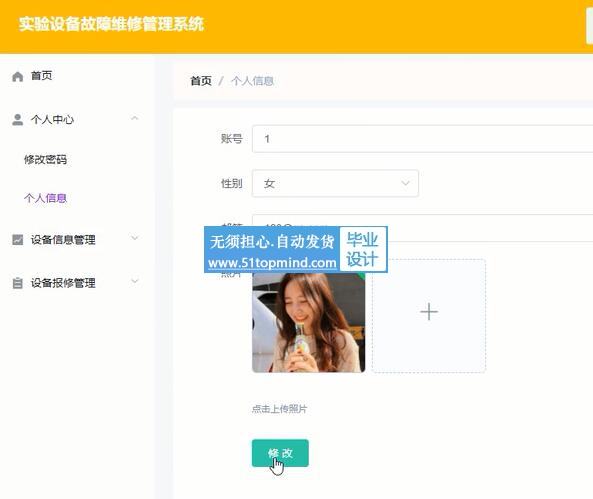Click the 个人信息 breadcrumb item
The height and width of the screenshot is (499, 593).
(x=252, y=81)
